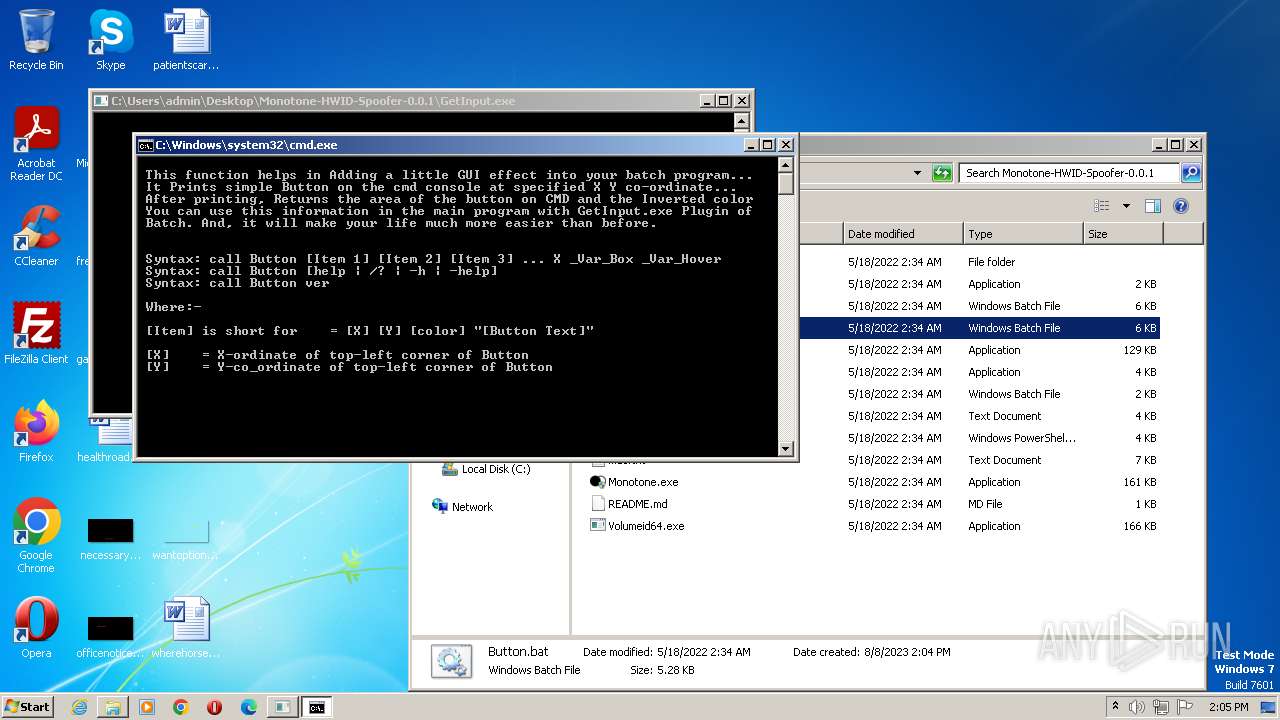1280x720 pixels.
Task: Switch to Windows Explorer taskbar button
Action: [x=113, y=707]
